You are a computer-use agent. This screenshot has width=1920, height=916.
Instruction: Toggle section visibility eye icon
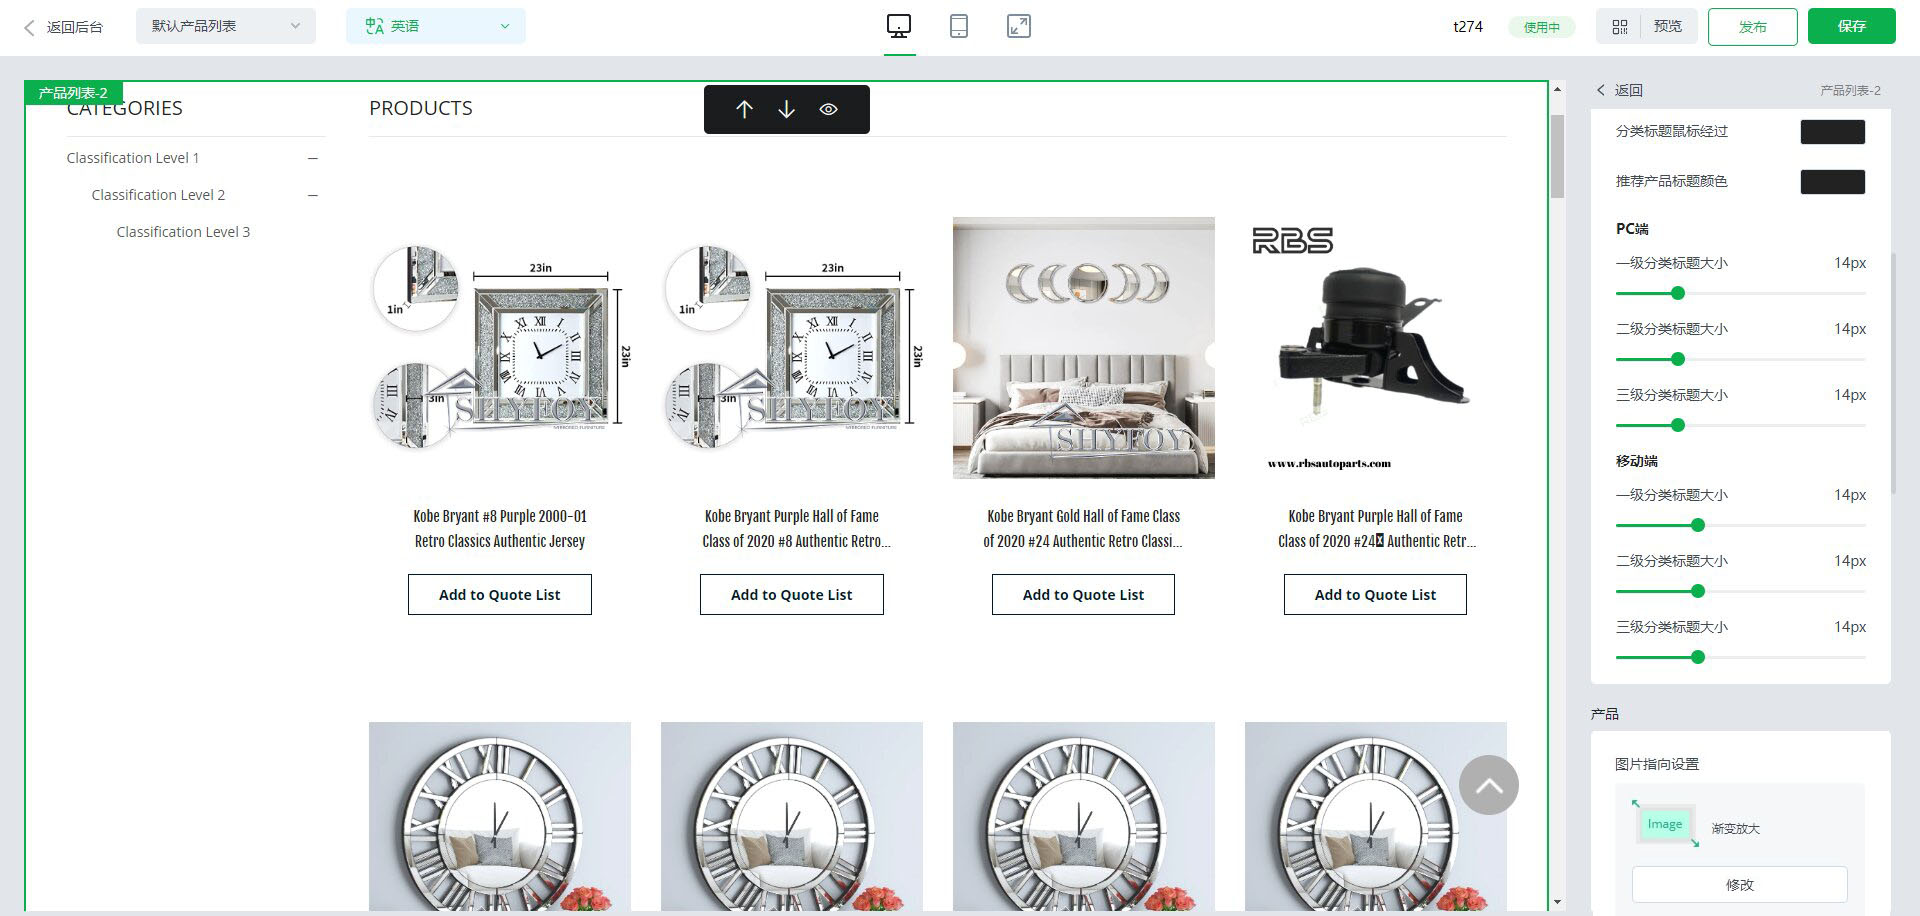(x=828, y=109)
